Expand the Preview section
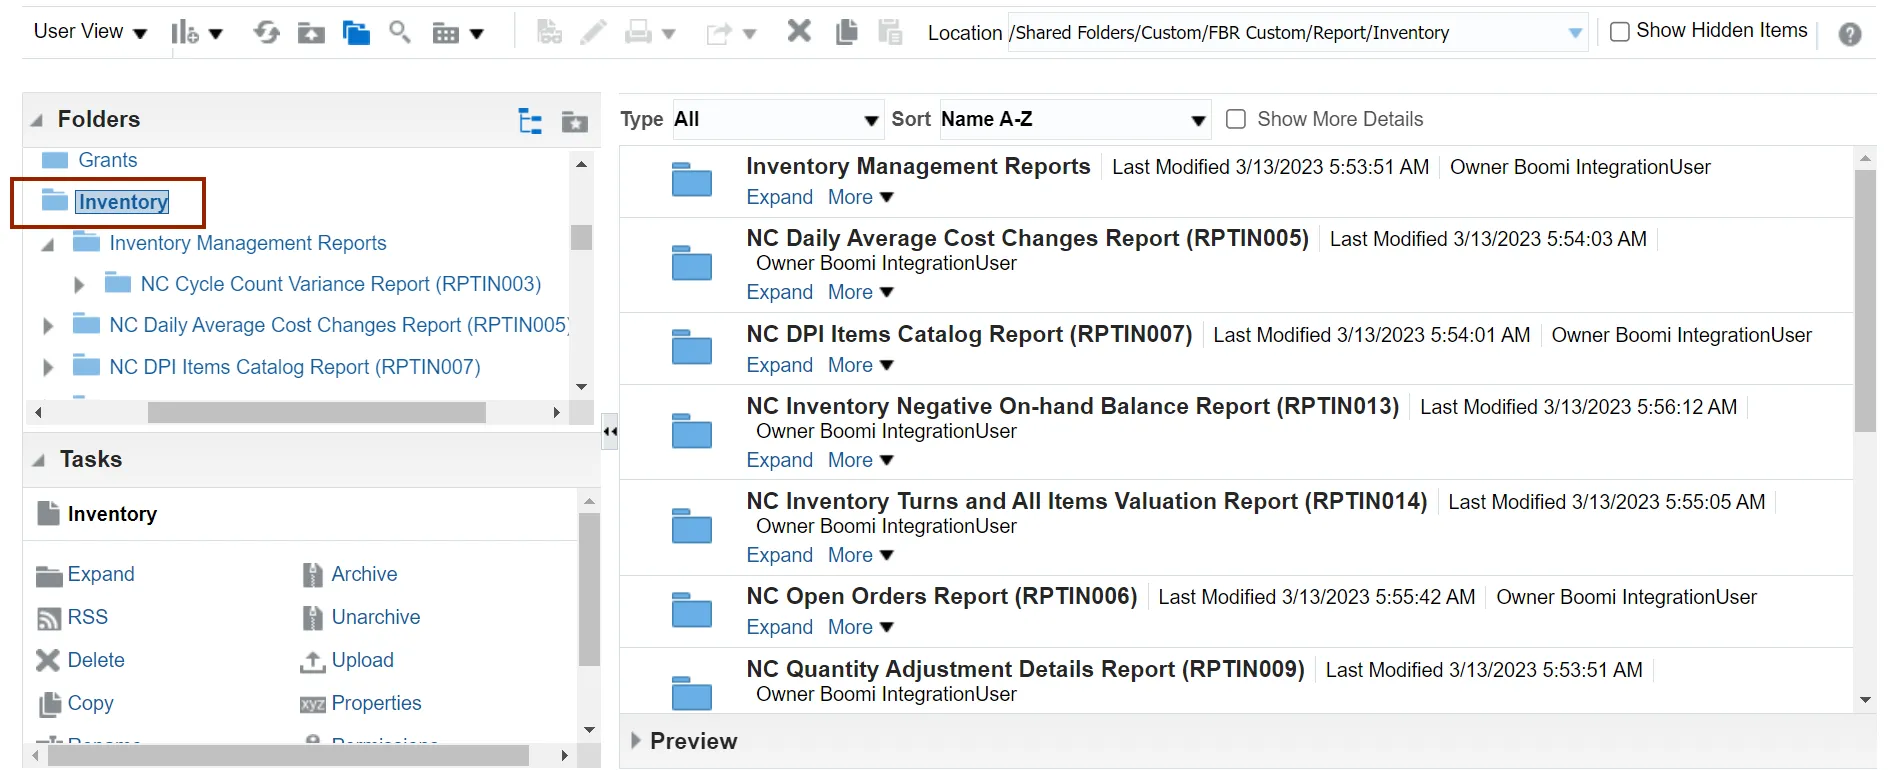Image resolution: width=1894 pixels, height=770 pixels. (636, 741)
